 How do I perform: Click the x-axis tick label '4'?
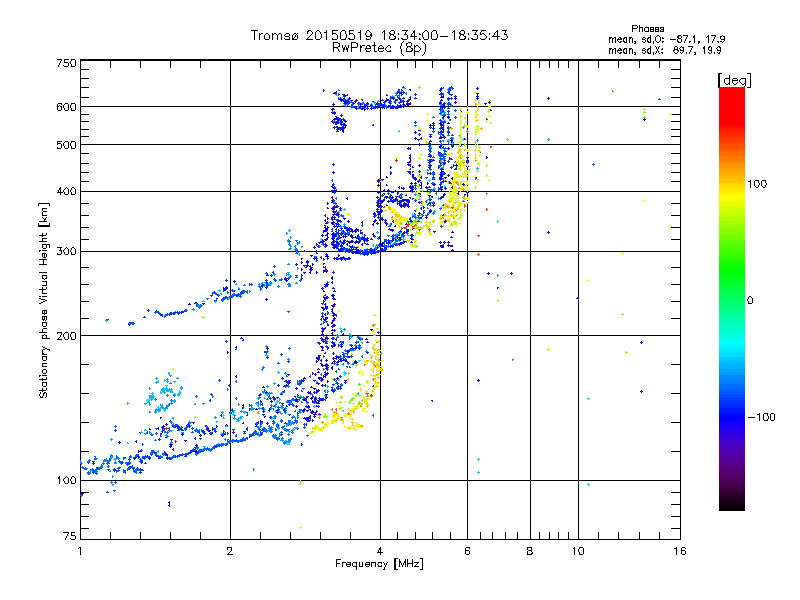tap(380, 551)
